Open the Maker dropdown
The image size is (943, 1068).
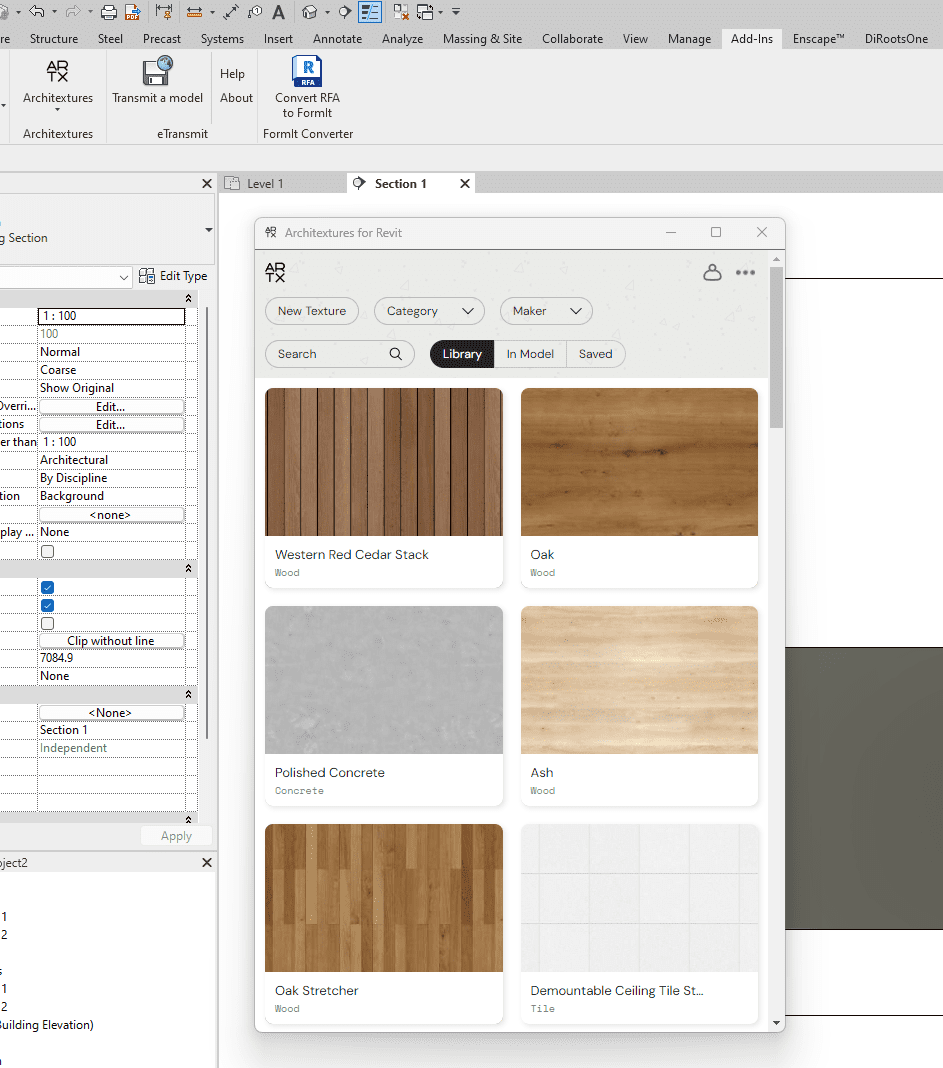(546, 311)
